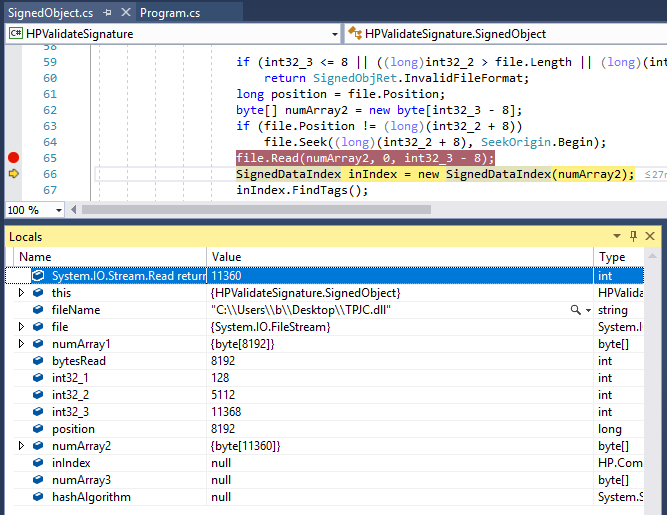Click the C# project icon in the HPValidateSignature dropdown
The width and height of the screenshot is (667, 515).
click(x=16, y=34)
